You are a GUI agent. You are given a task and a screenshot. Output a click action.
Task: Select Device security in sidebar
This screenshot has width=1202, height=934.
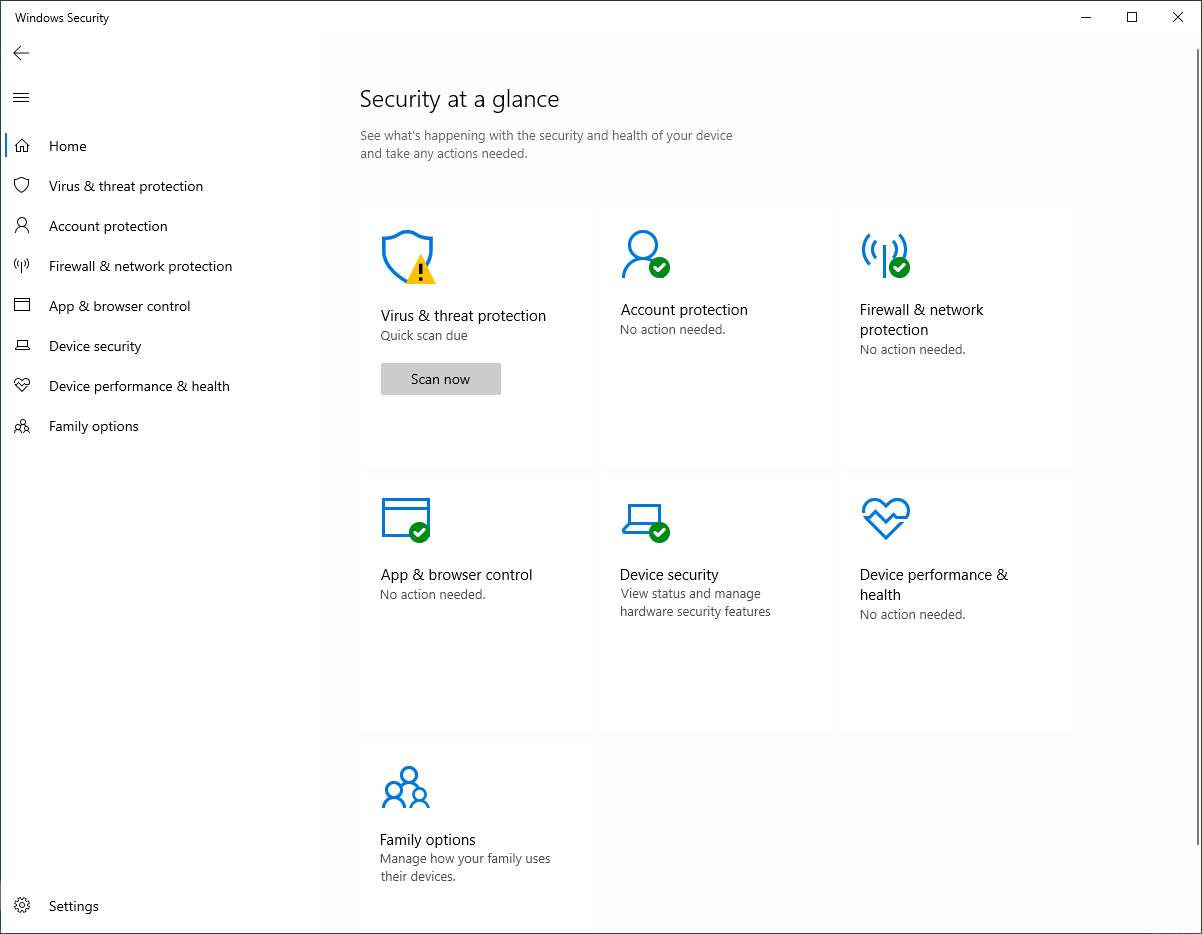[x=161, y=346]
